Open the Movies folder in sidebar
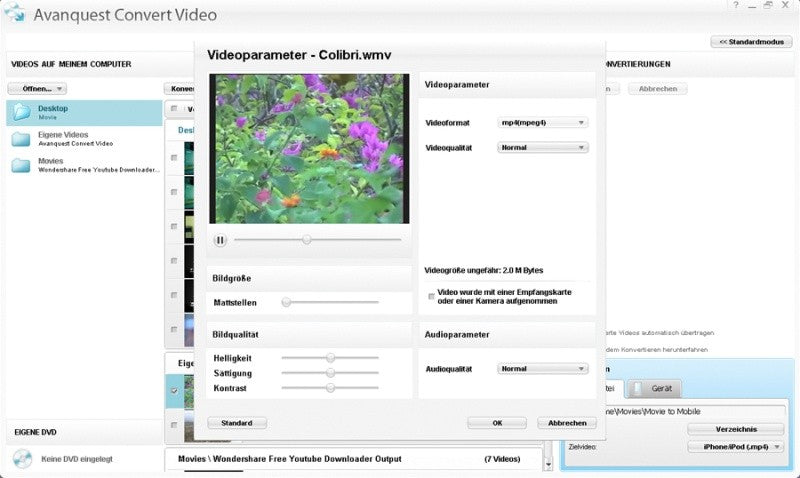The width and height of the screenshot is (800, 478). pyautogui.click(x=84, y=165)
